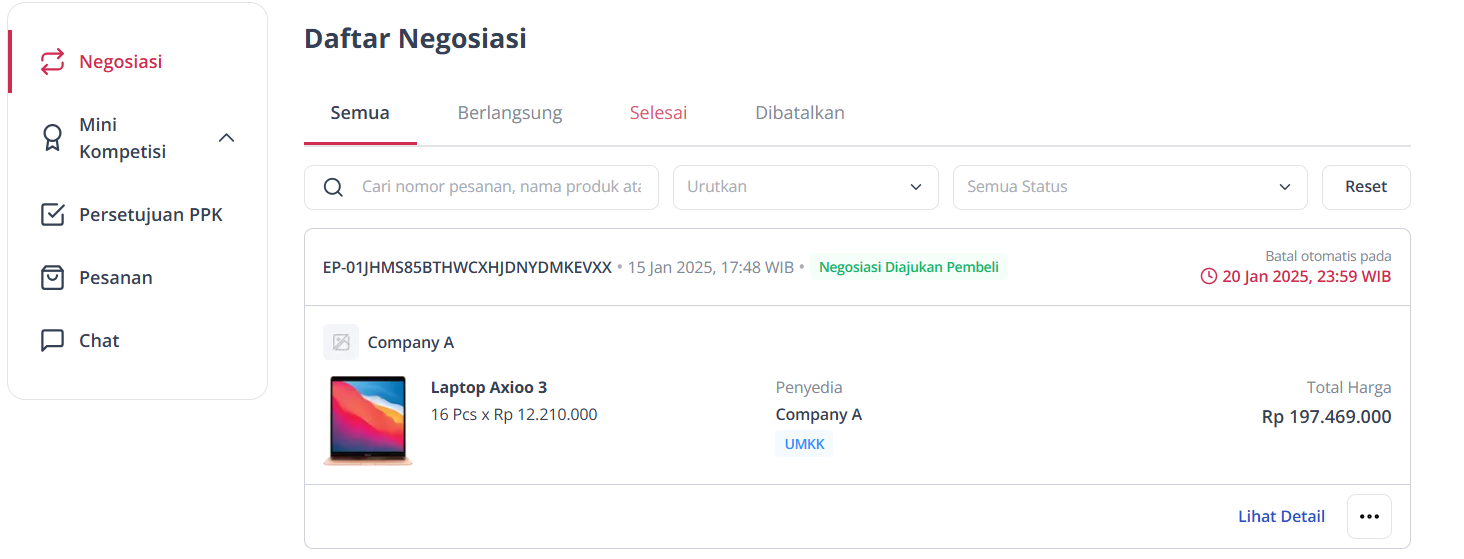This screenshot has height=559, width=1464.
Task: Open the Lihat Detail link
Action: click(1282, 517)
